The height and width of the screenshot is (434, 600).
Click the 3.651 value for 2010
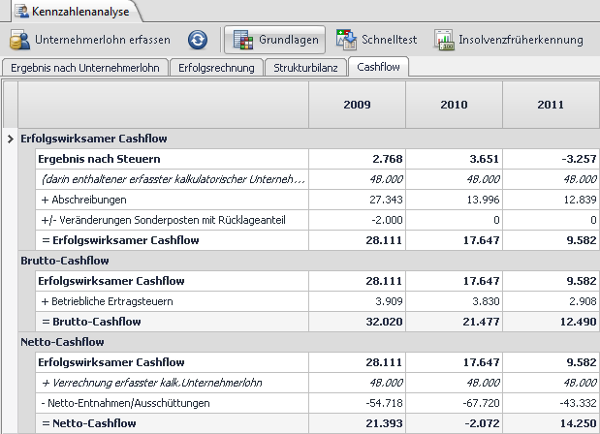484,159
